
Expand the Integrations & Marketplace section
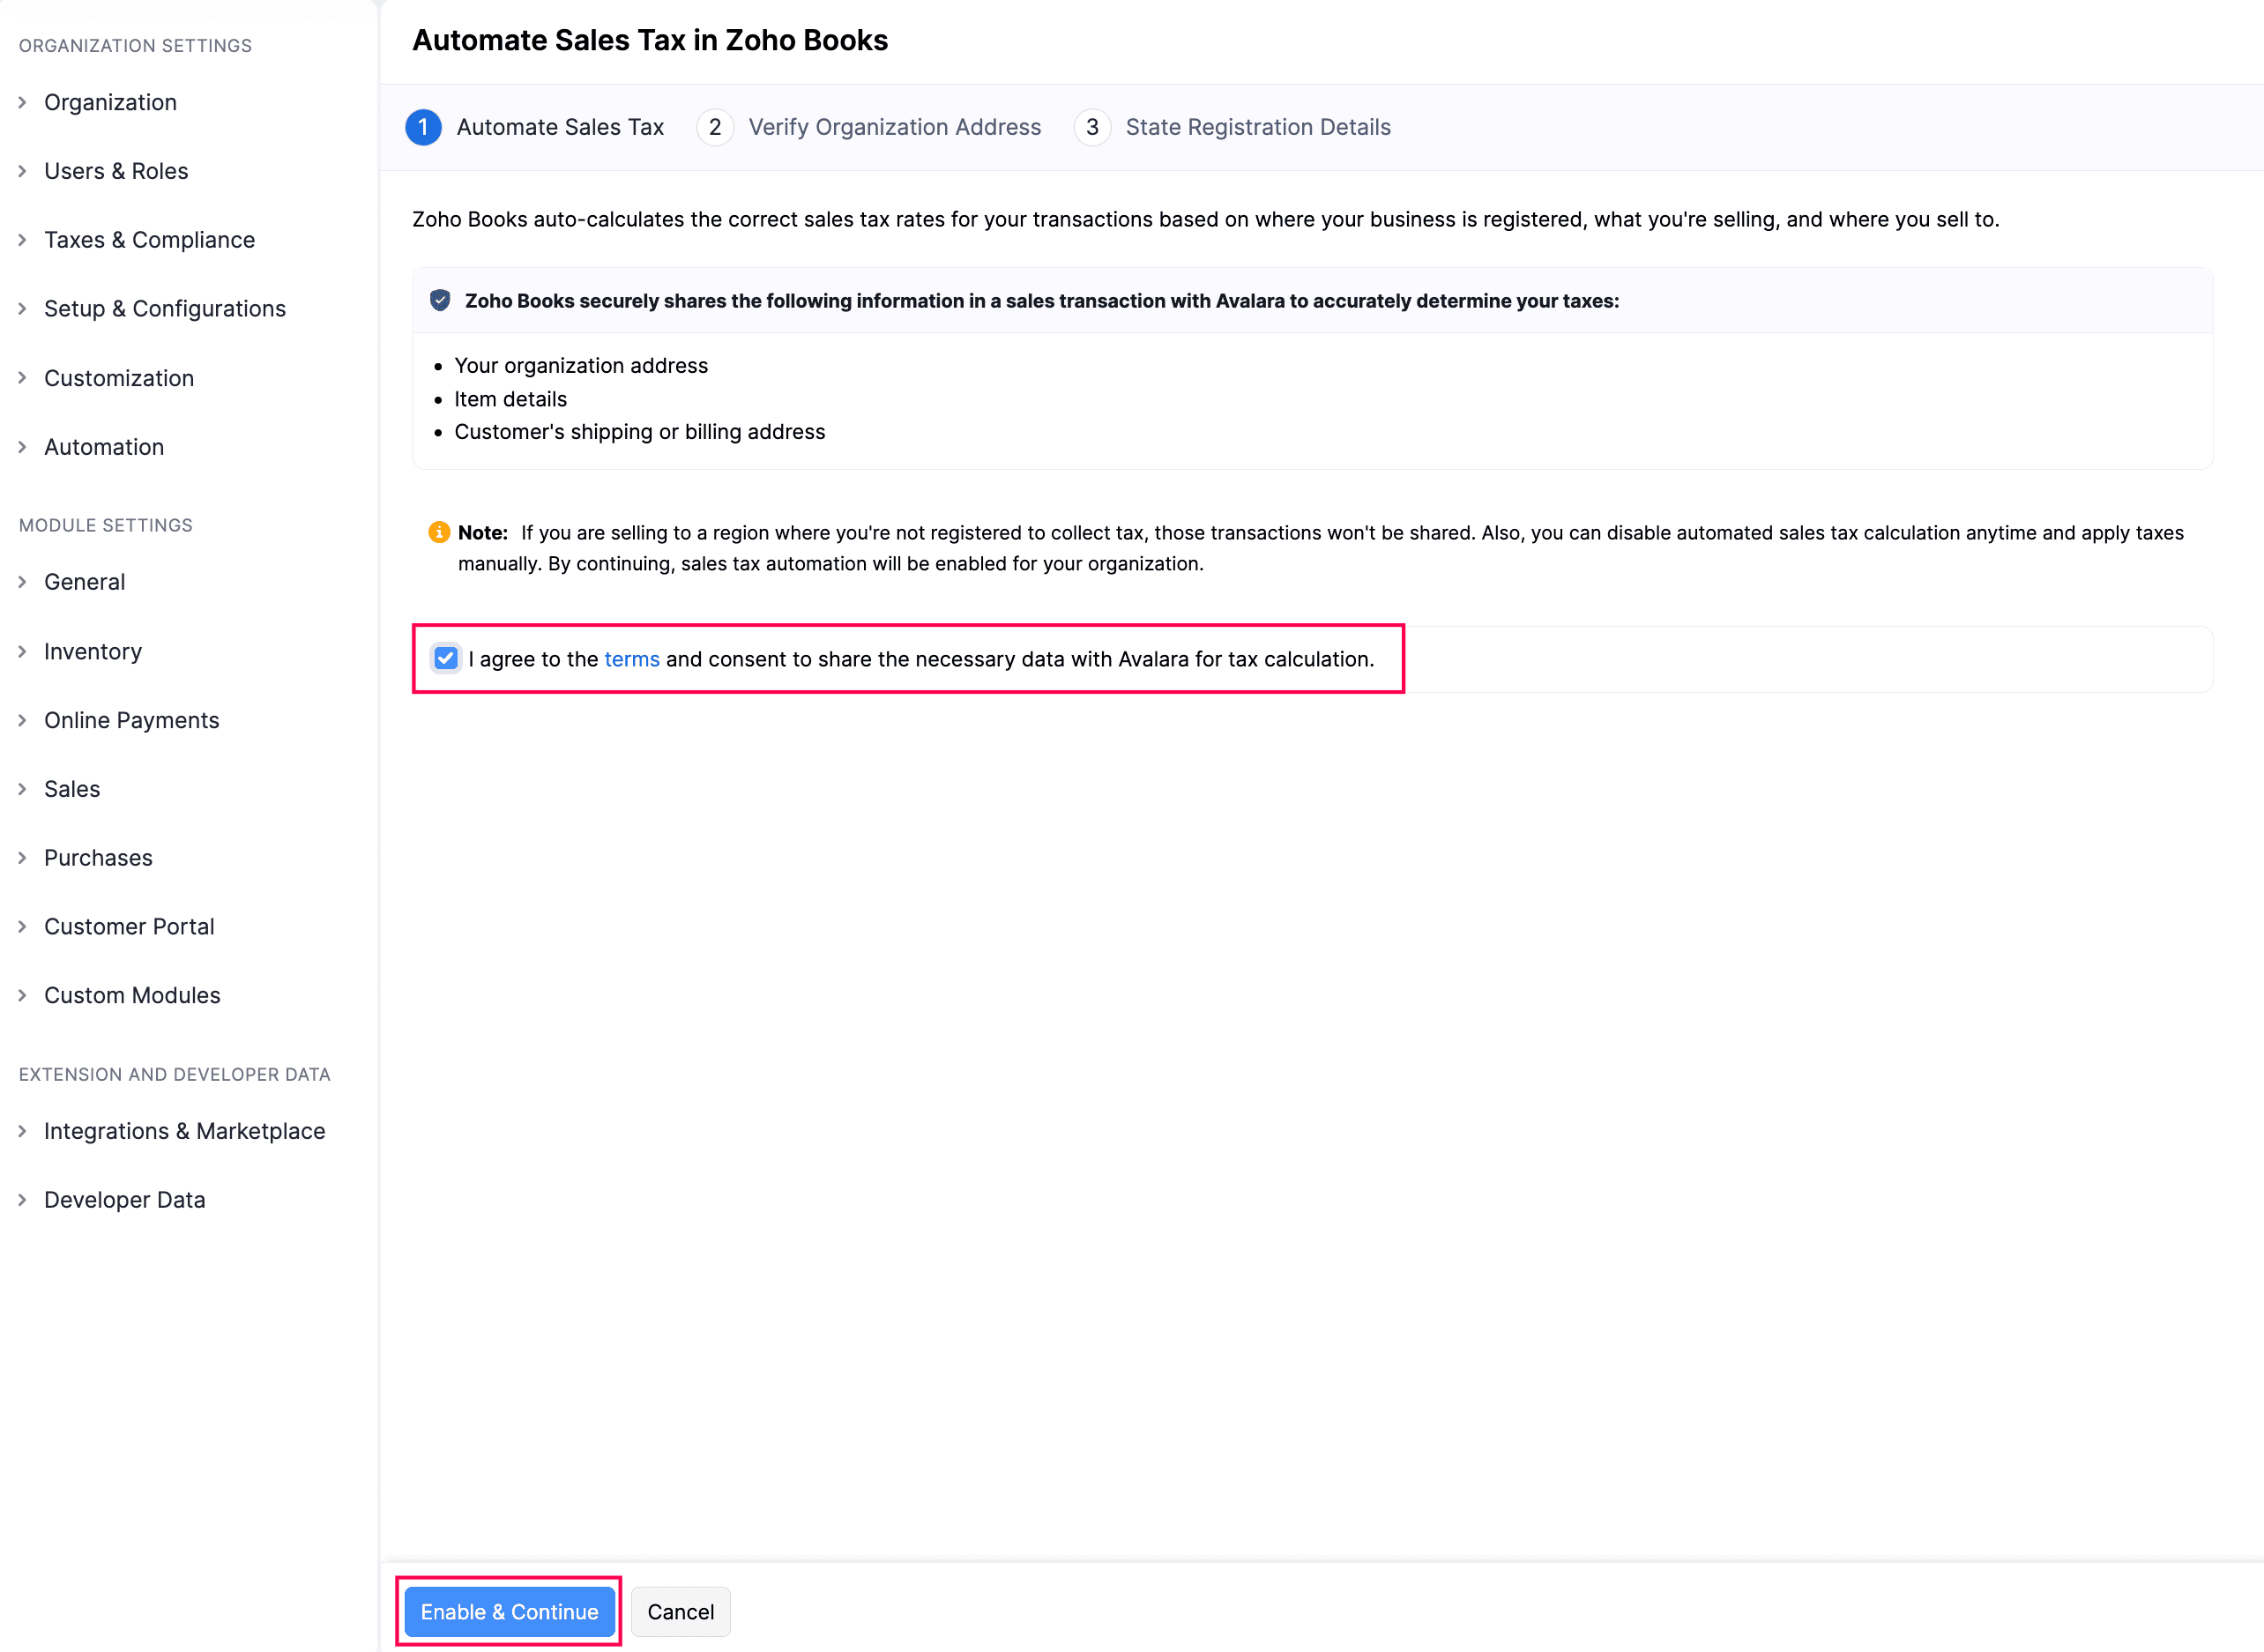pyautogui.click(x=184, y=1131)
